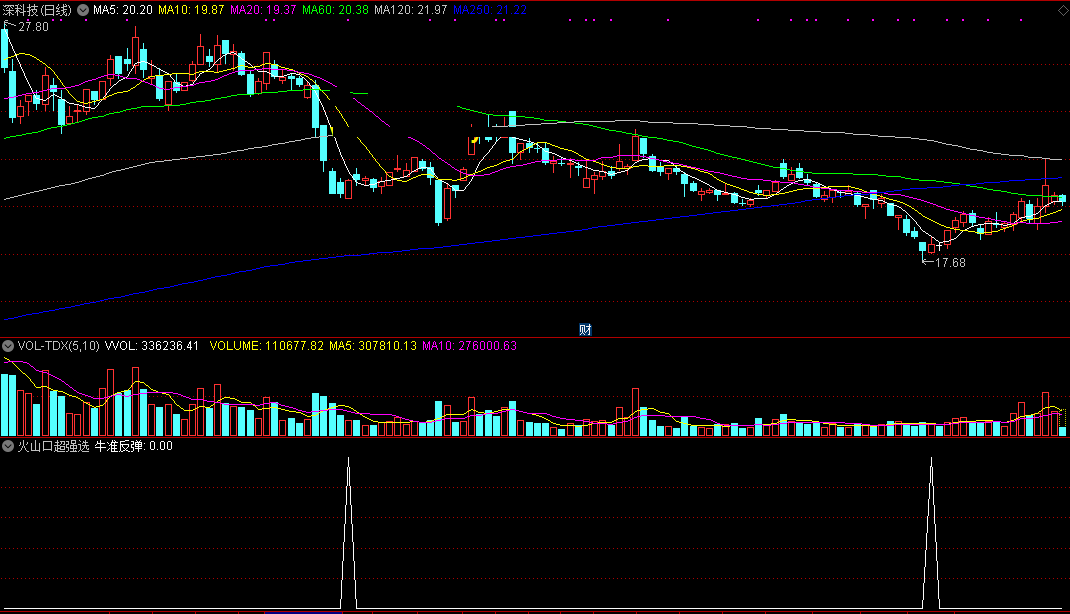
Task: Click the volume MA10: 276000.63 label
Action: [x=469, y=346]
